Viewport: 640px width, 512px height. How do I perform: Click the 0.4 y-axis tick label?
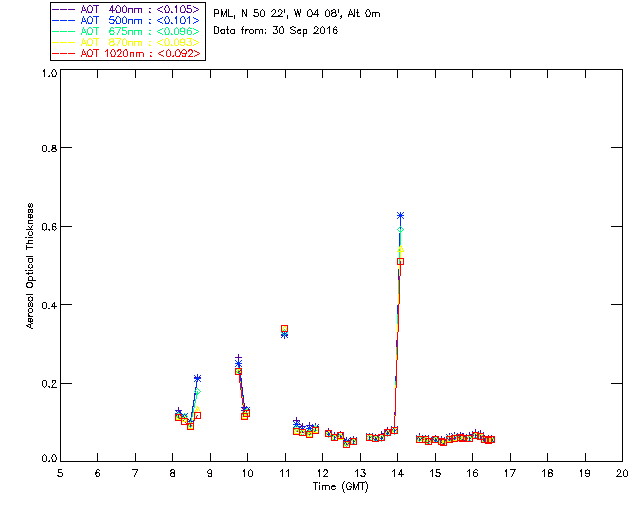pyautogui.click(x=49, y=305)
